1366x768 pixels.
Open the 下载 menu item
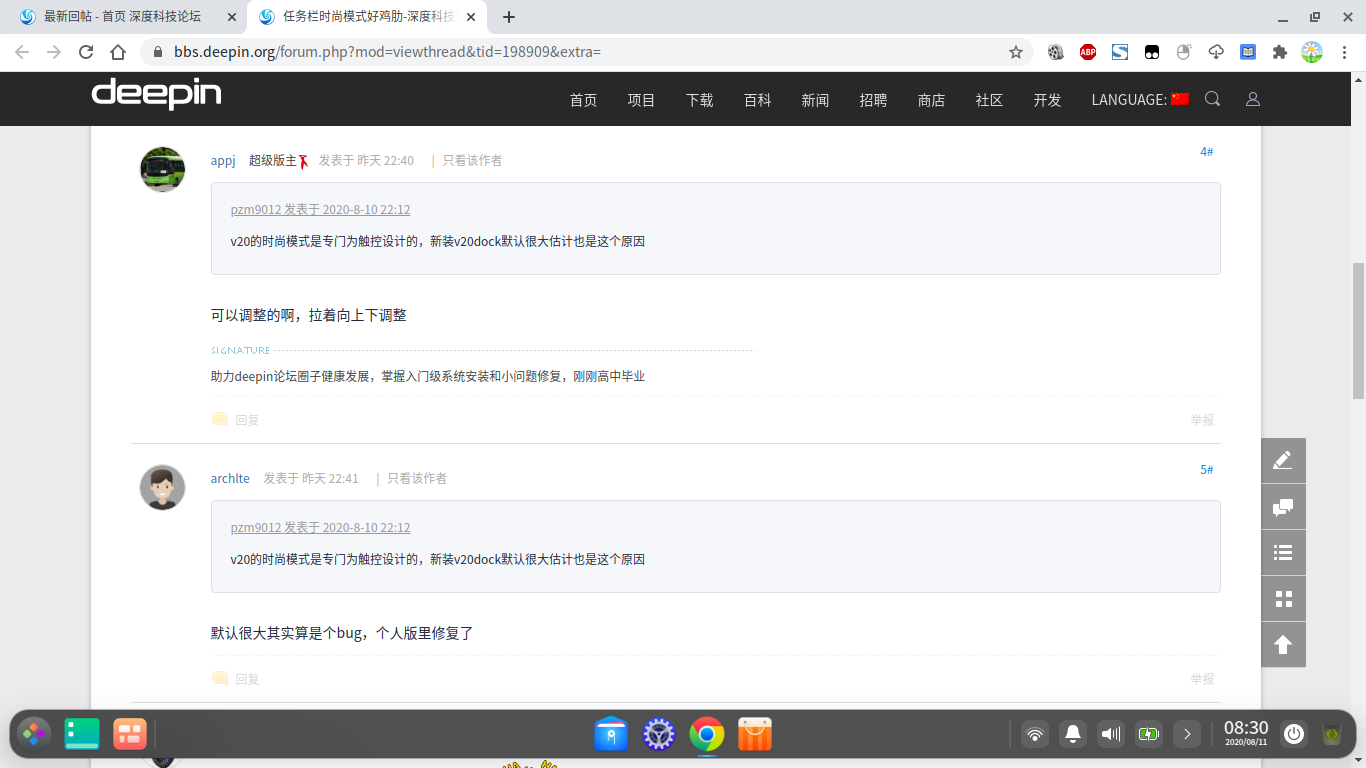699,99
